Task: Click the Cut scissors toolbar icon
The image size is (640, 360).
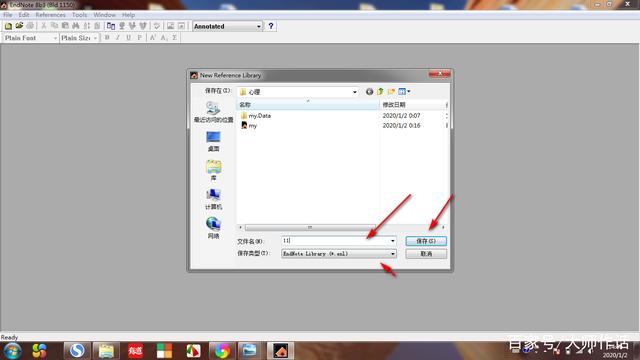Action: pos(44,26)
